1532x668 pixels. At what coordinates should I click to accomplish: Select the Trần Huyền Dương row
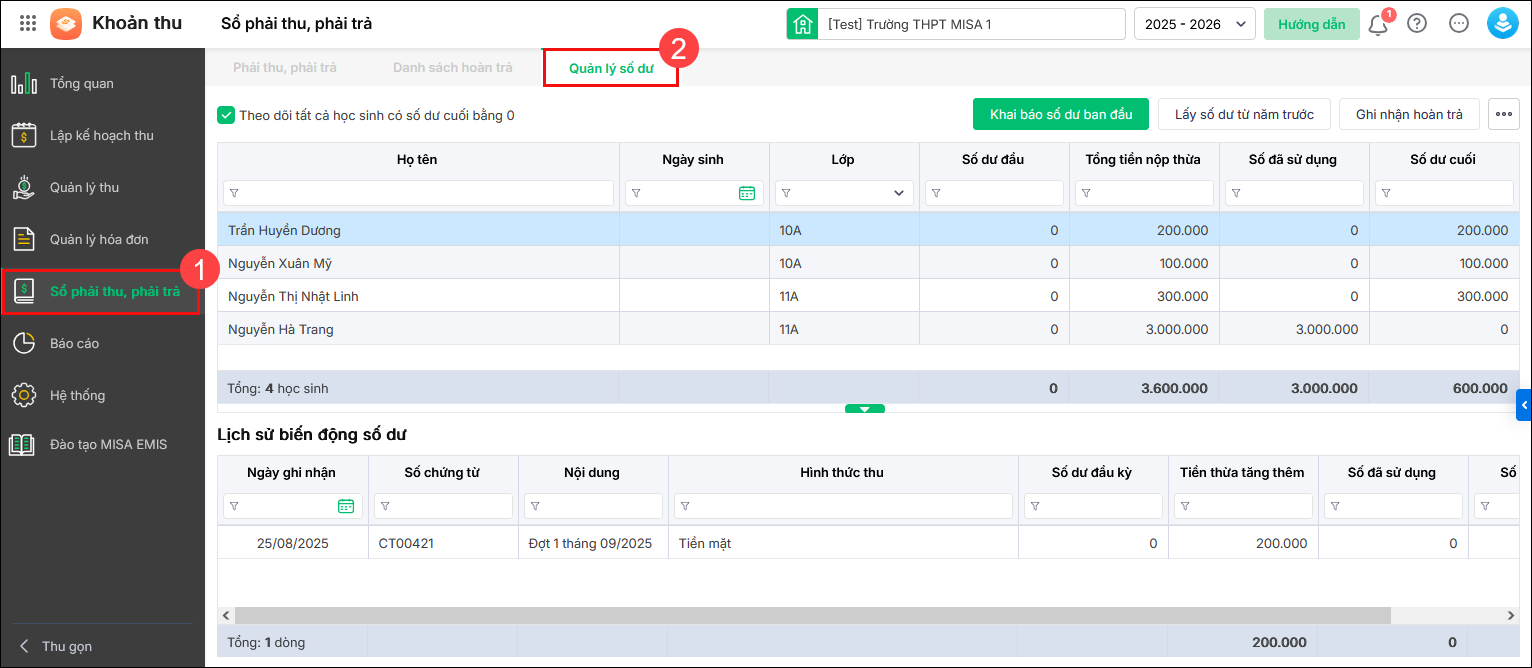click(867, 230)
